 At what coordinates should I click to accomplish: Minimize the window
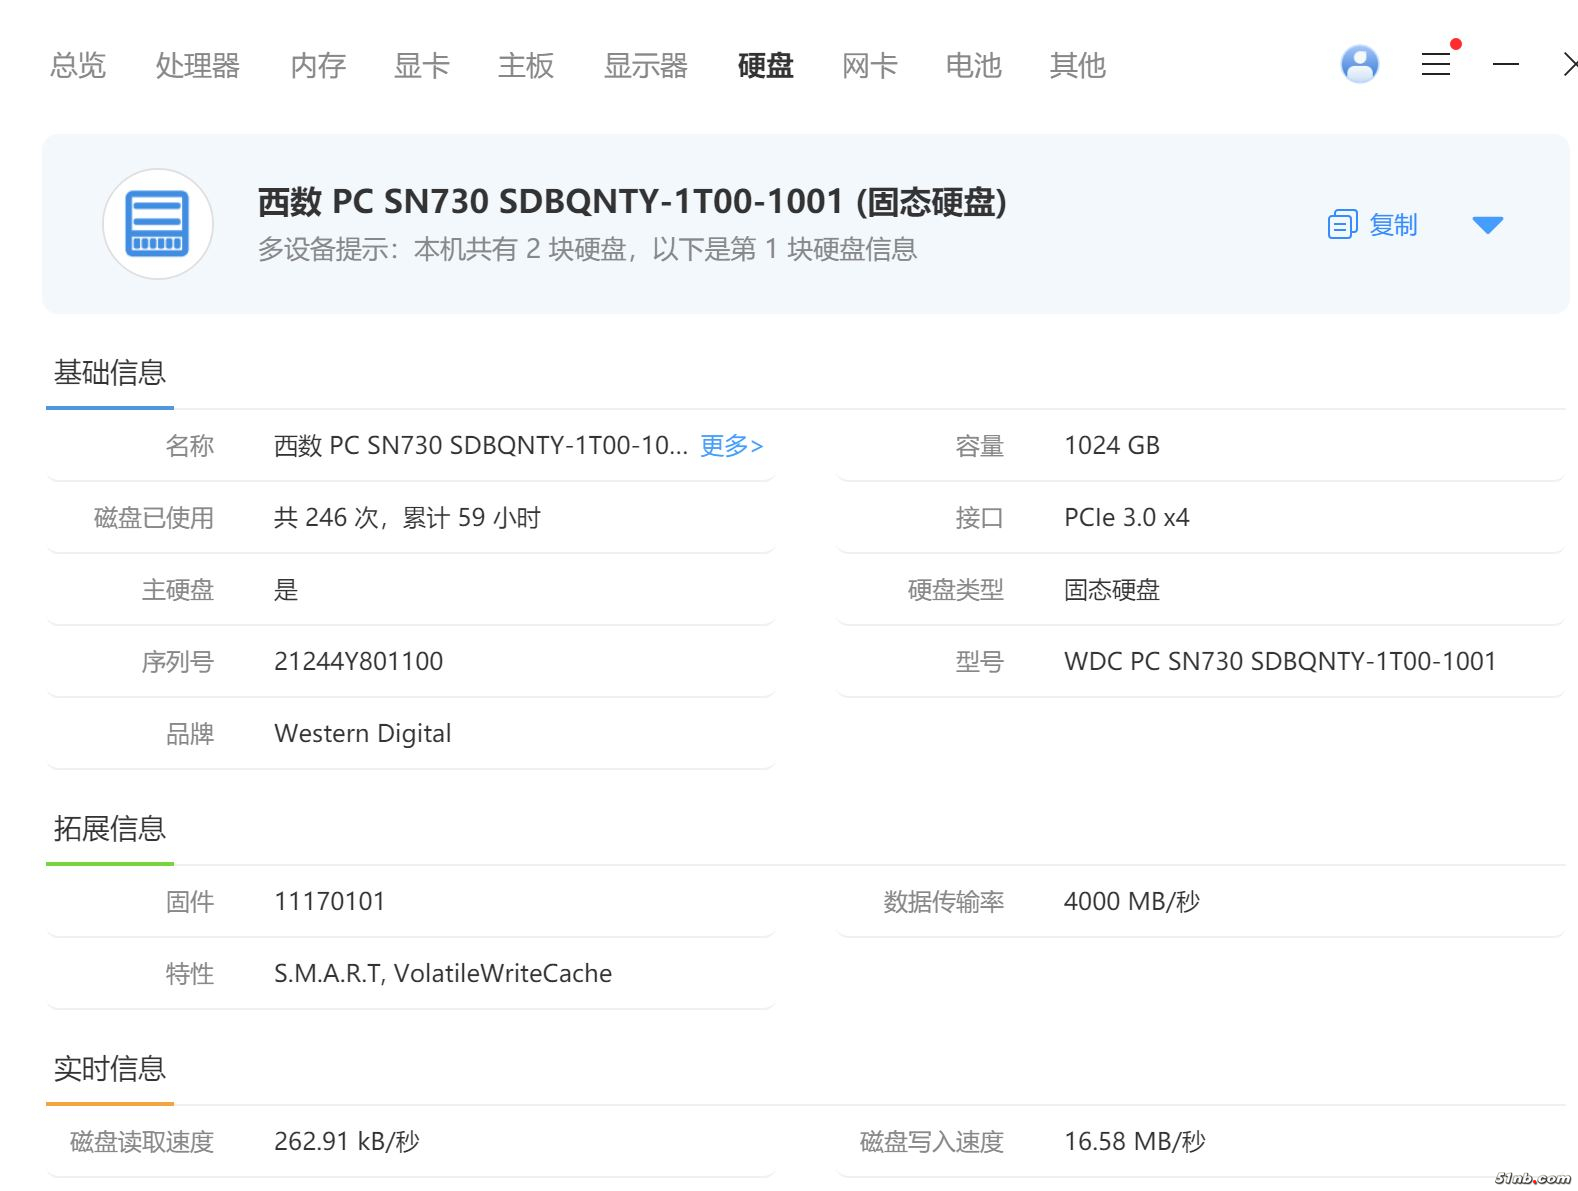1505,65
